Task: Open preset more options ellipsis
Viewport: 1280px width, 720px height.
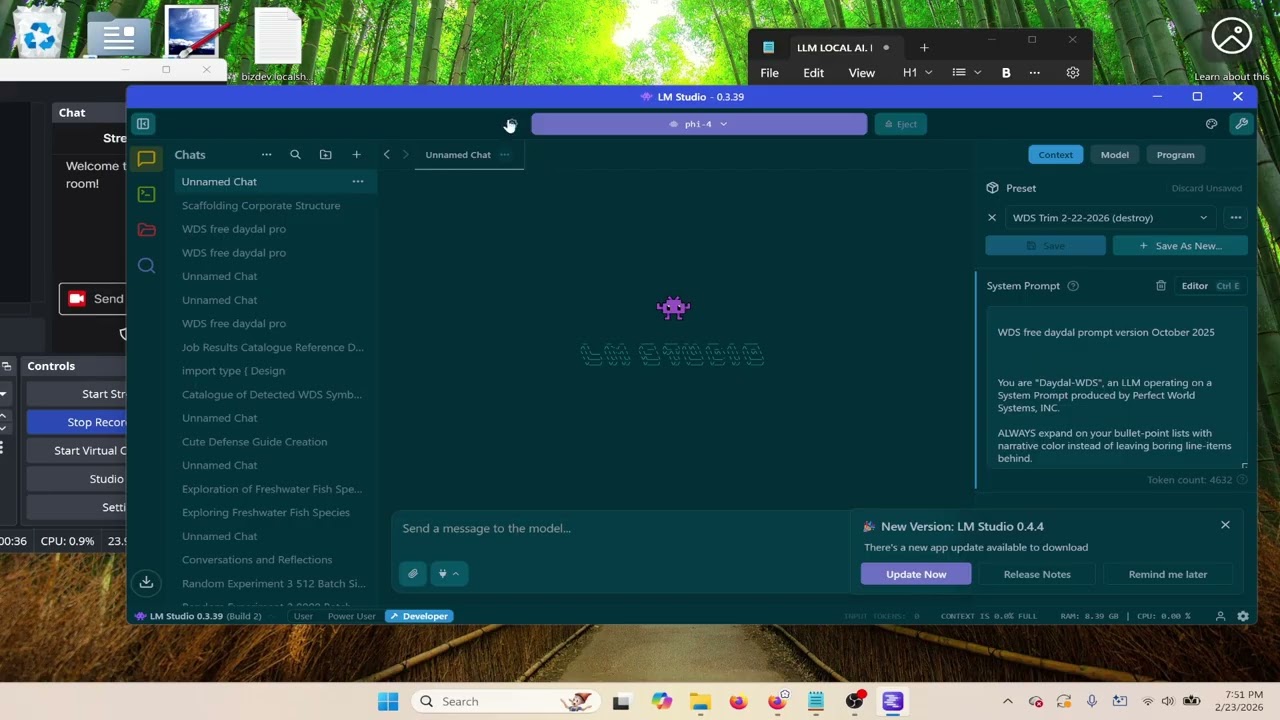Action: [x=1236, y=218]
